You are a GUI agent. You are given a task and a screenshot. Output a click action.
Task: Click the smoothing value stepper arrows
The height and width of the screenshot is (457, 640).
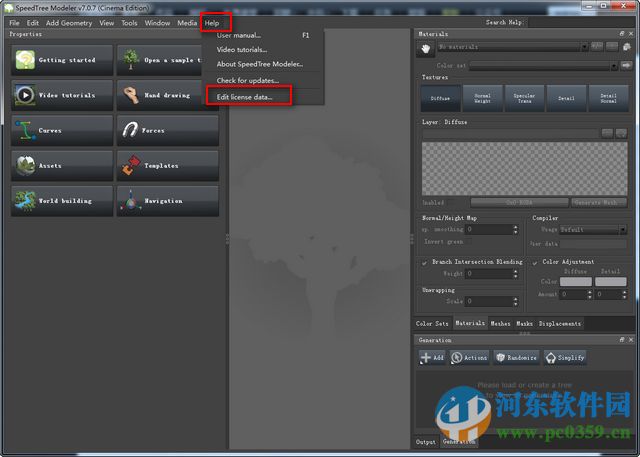[516, 230]
